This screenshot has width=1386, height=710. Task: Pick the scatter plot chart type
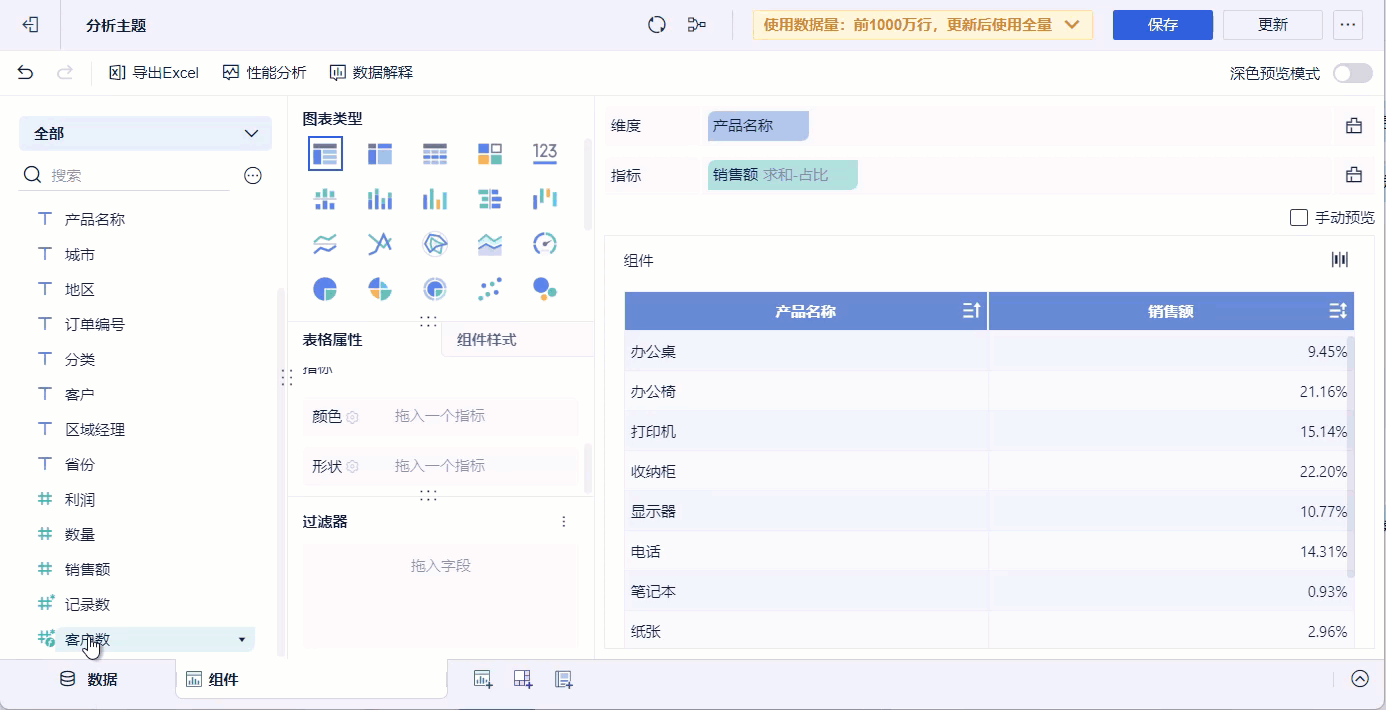click(x=490, y=290)
